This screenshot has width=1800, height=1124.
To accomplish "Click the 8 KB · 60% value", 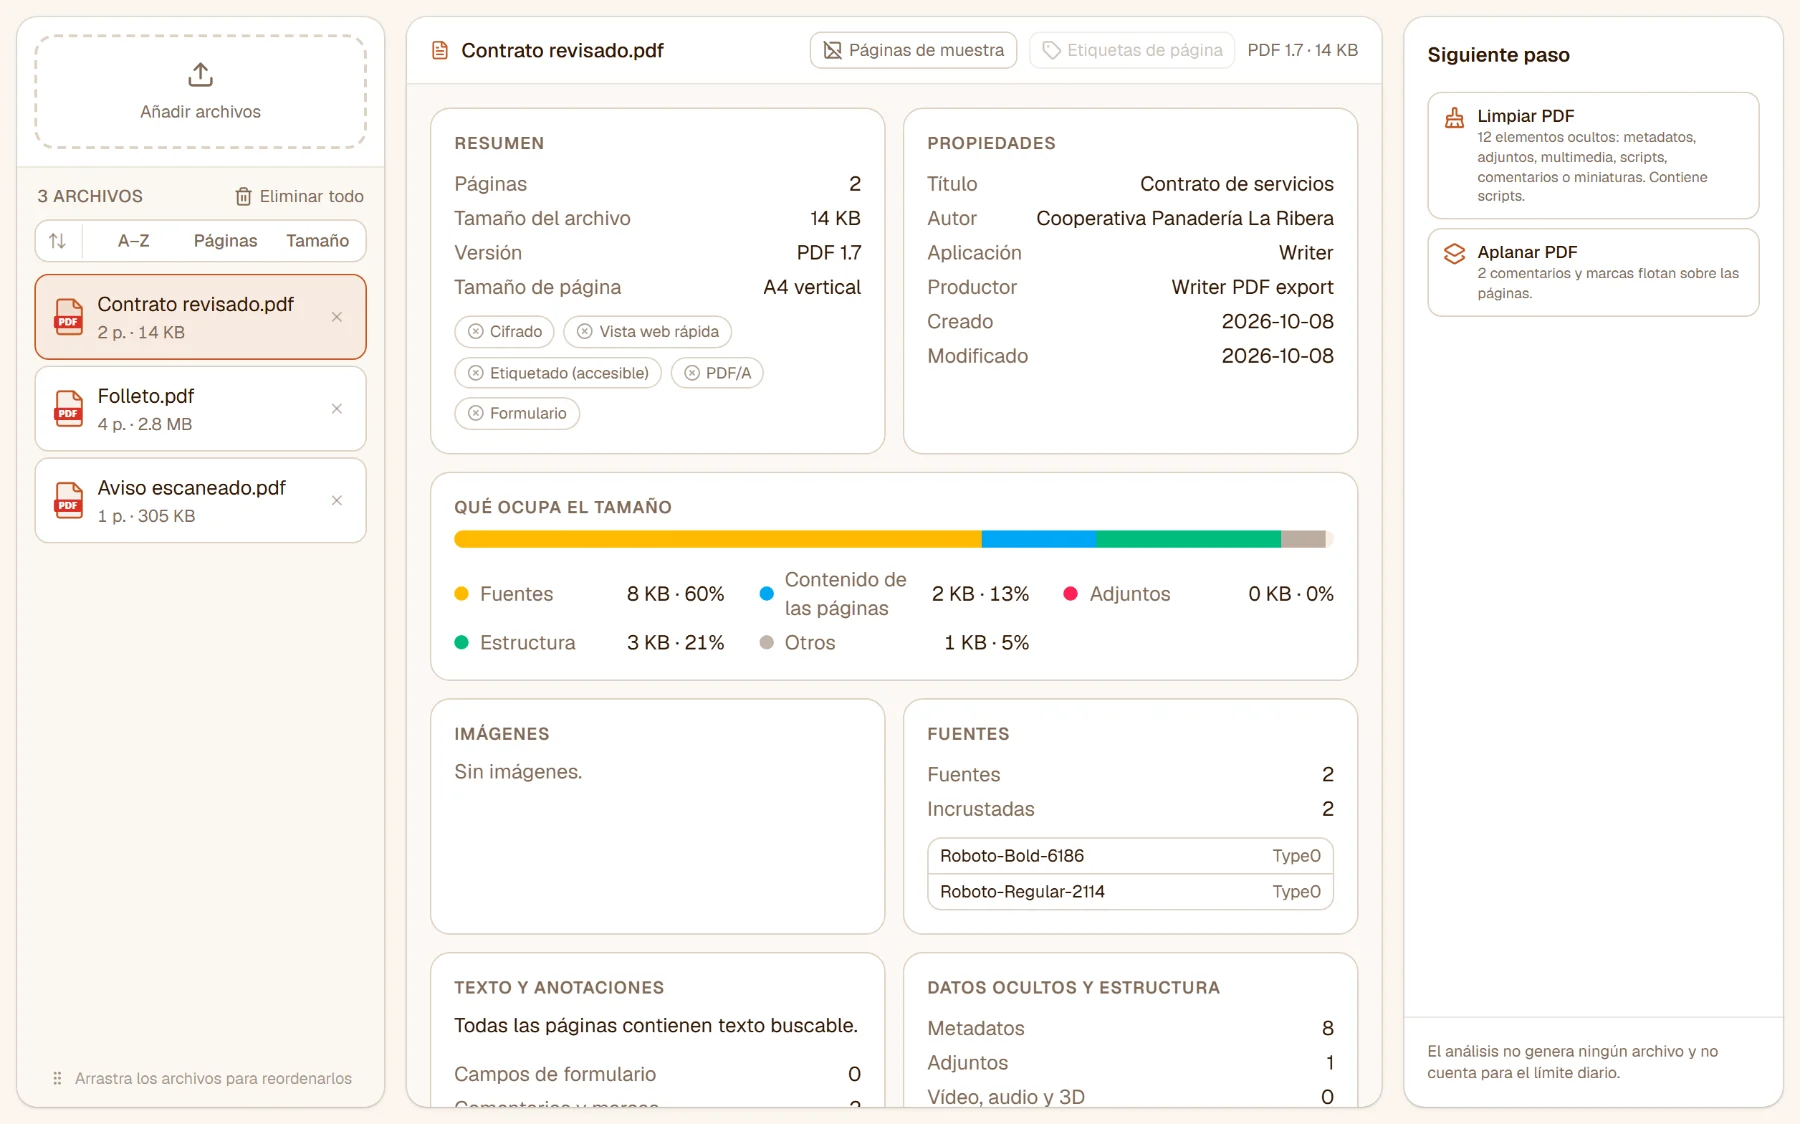I will click(675, 593).
